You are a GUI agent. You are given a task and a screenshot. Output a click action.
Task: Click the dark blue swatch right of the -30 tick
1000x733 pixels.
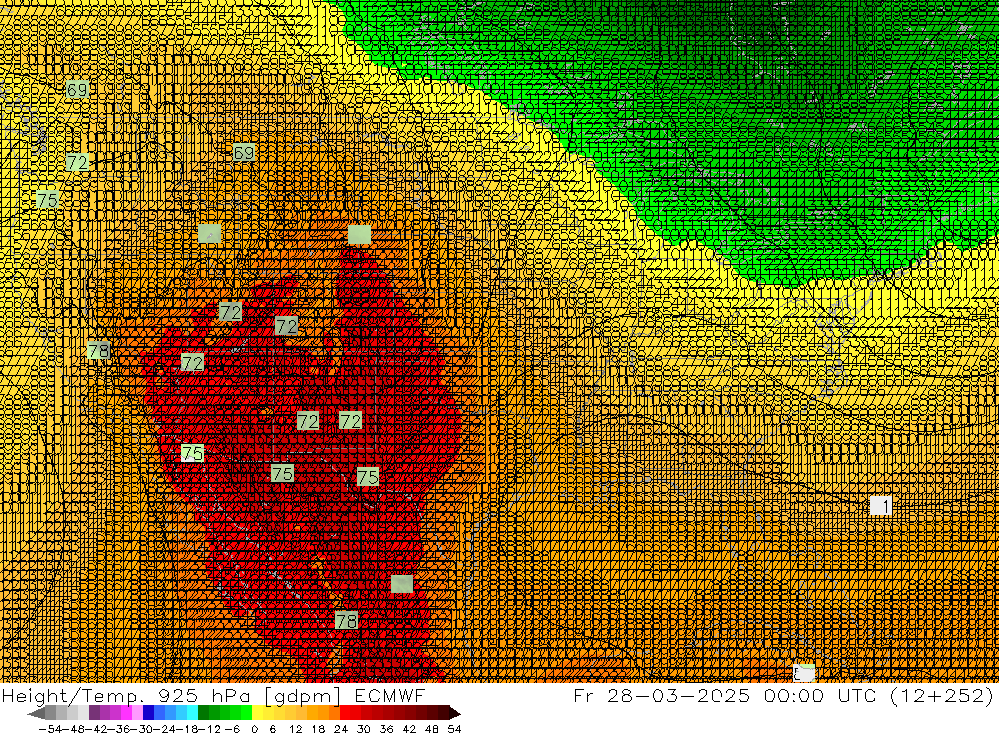tap(149, 713)
